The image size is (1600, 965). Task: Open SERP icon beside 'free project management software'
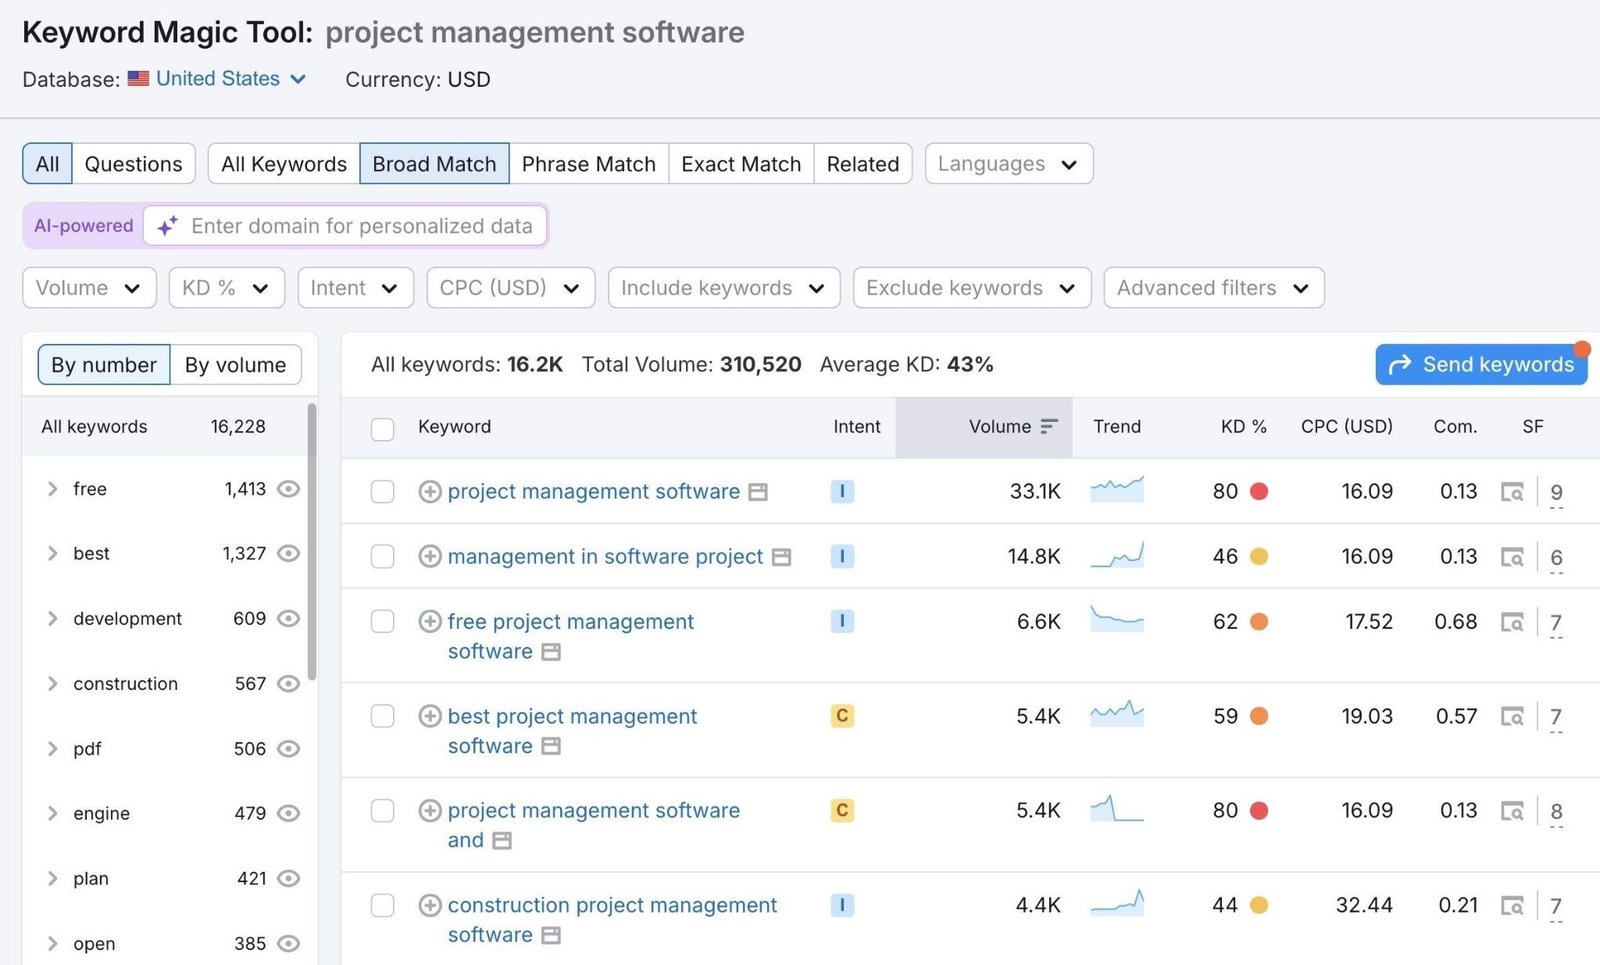coord(551,652)
